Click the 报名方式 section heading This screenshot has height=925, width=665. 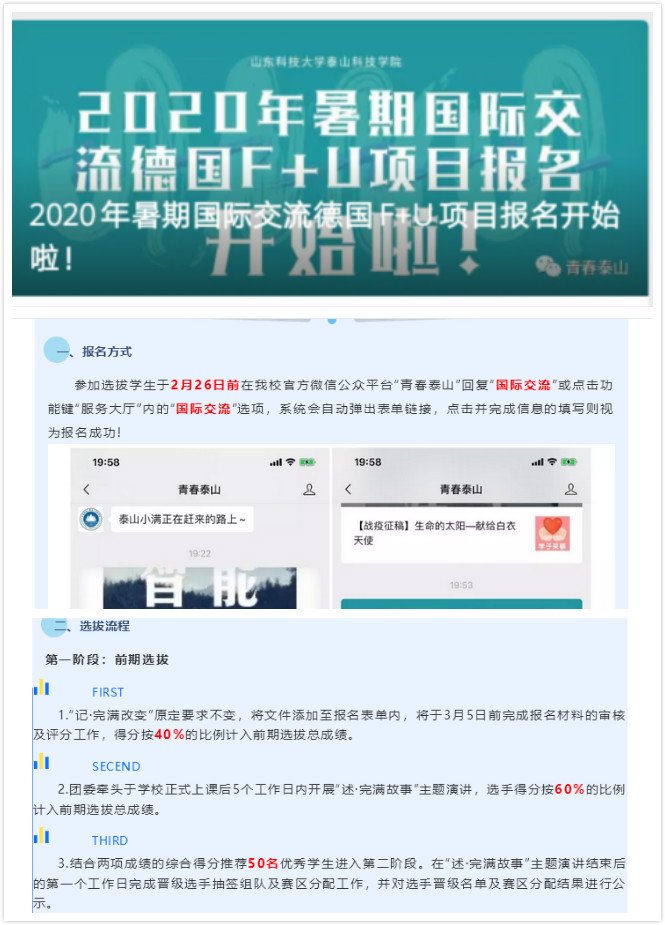coord(107,352)
